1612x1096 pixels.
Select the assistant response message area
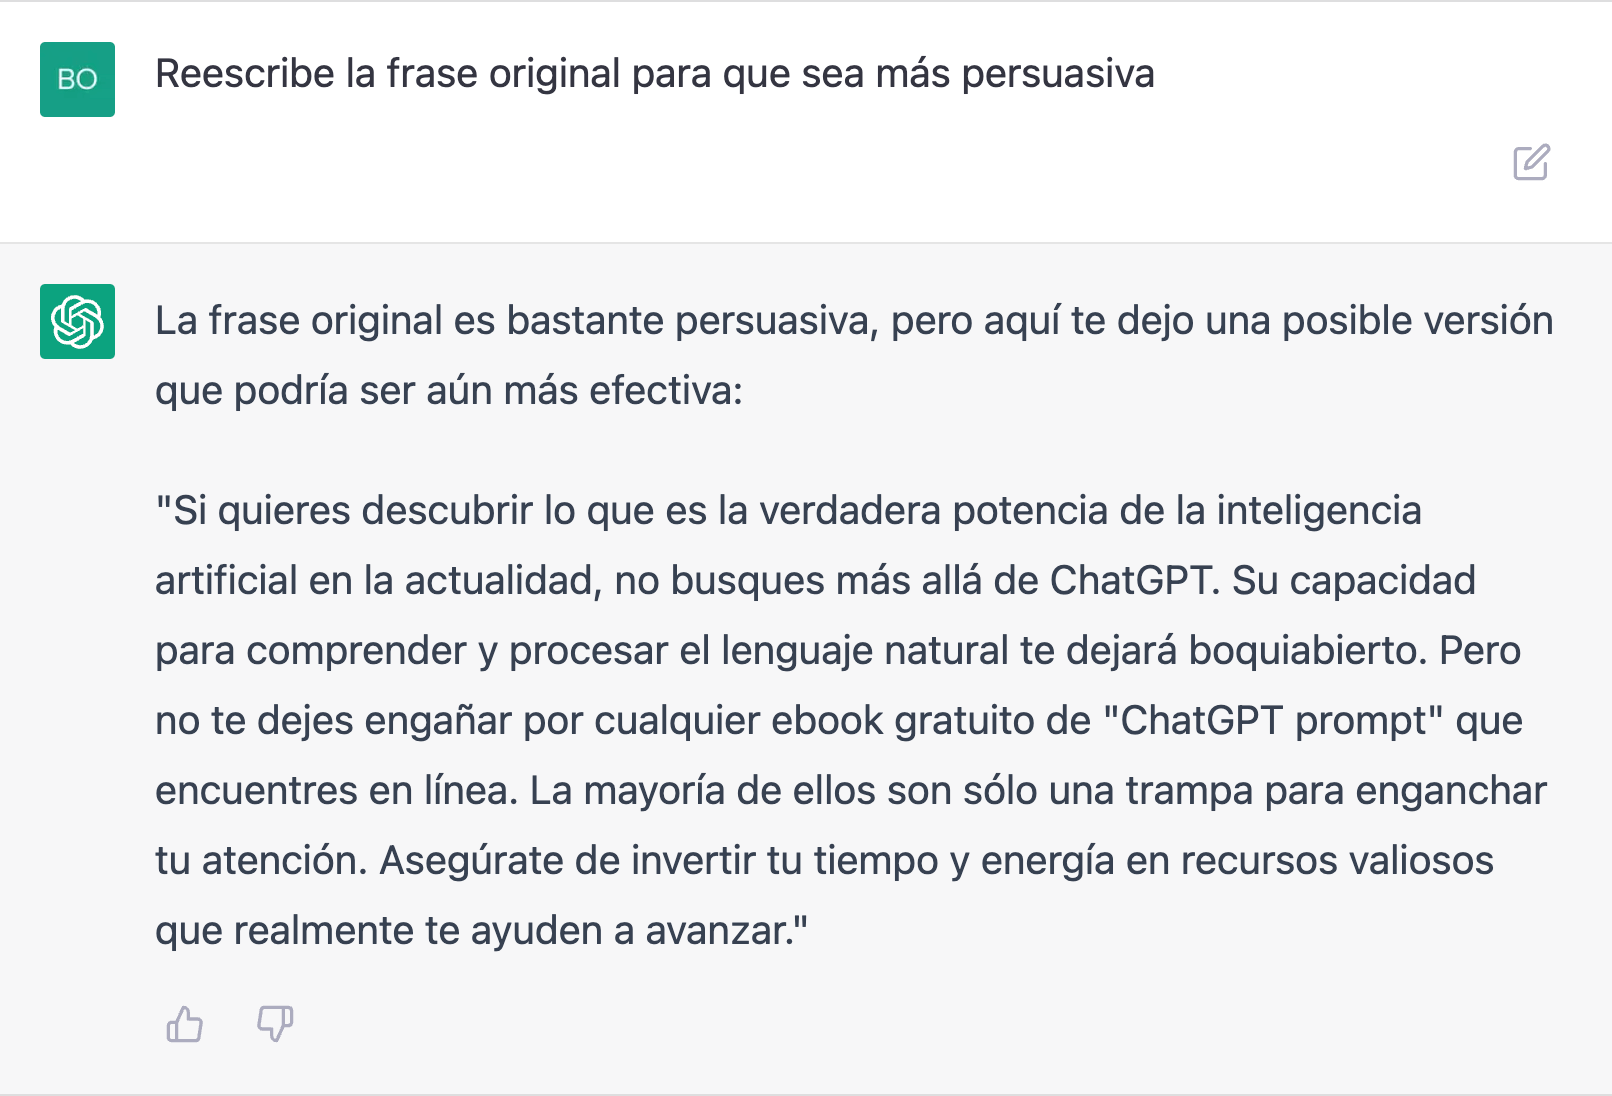[850, 620]
